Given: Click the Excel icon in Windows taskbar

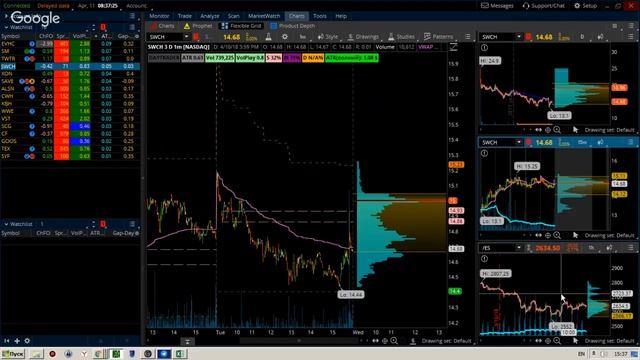Looking at the screenshot, I should 180,353.
